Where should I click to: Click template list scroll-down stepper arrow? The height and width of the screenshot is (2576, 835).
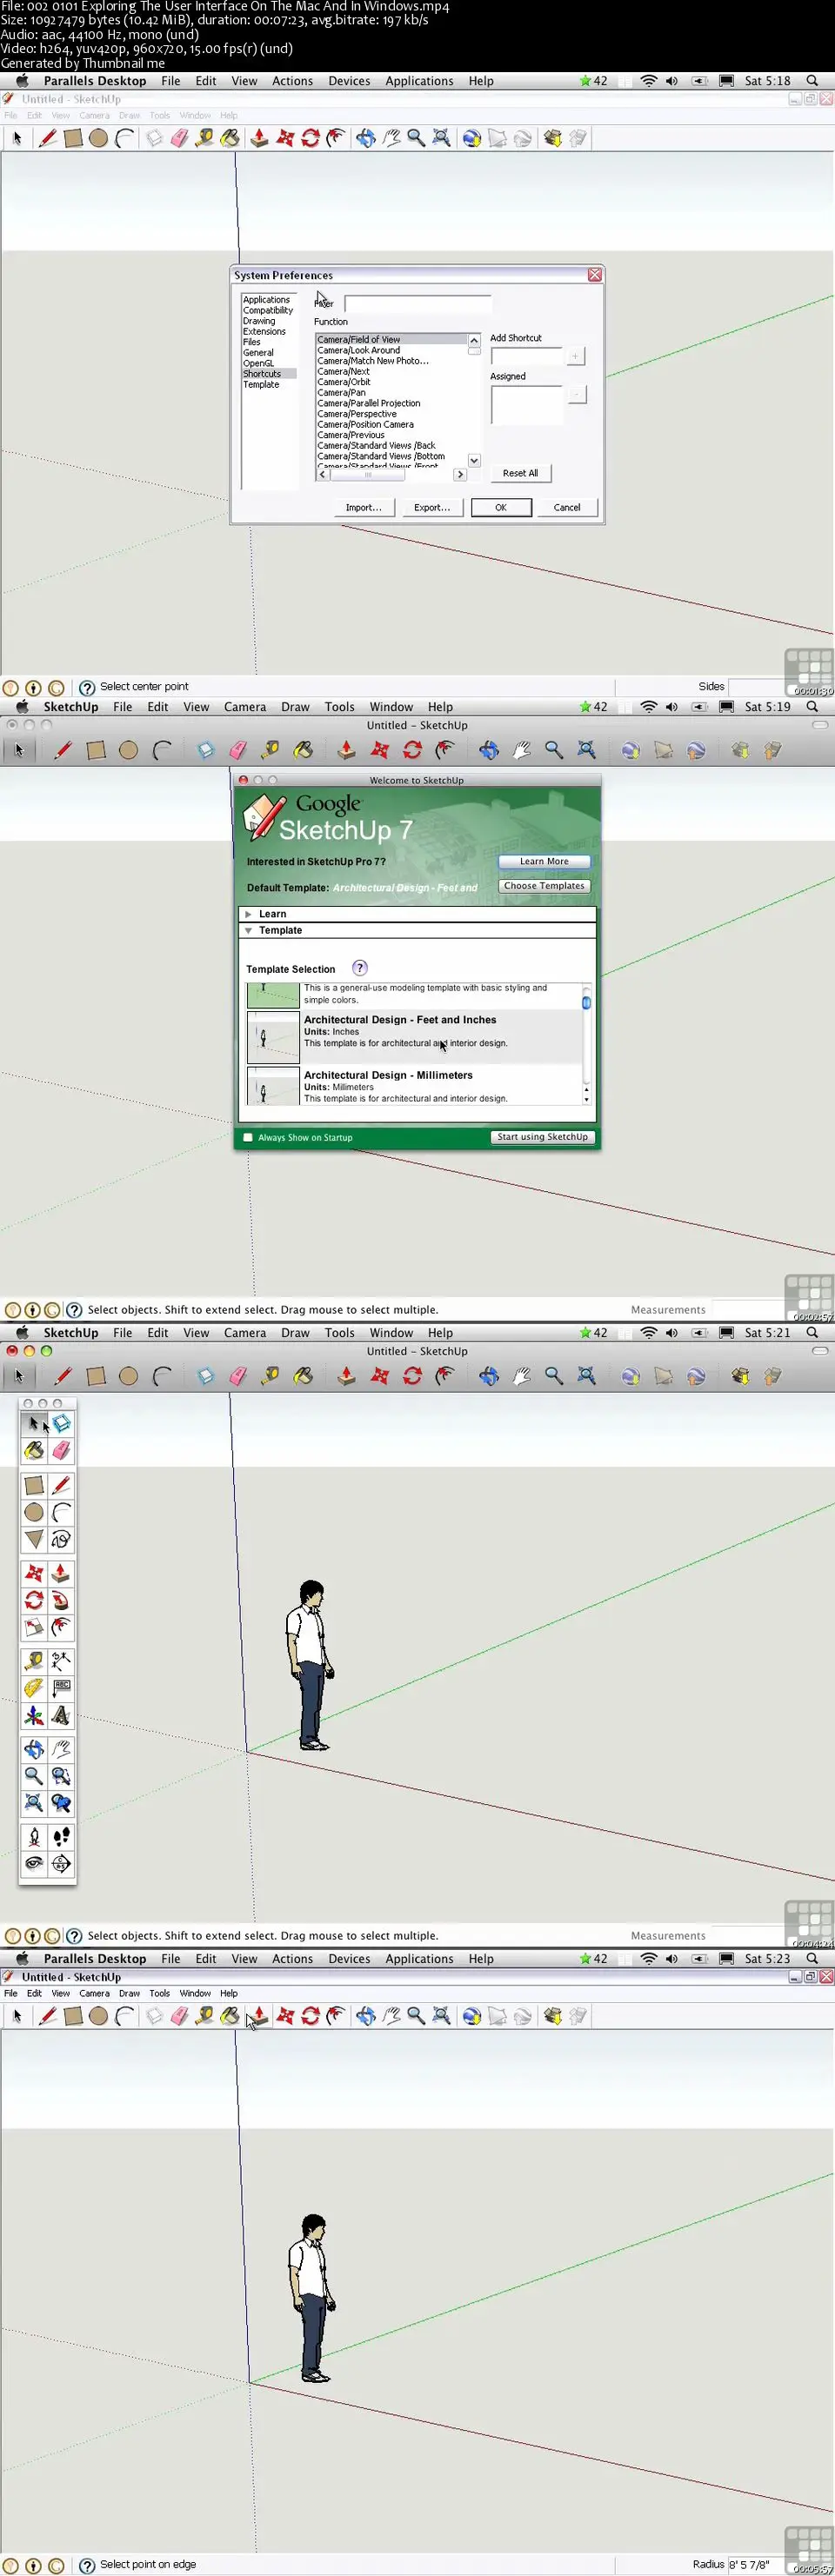click(586, 1099)
